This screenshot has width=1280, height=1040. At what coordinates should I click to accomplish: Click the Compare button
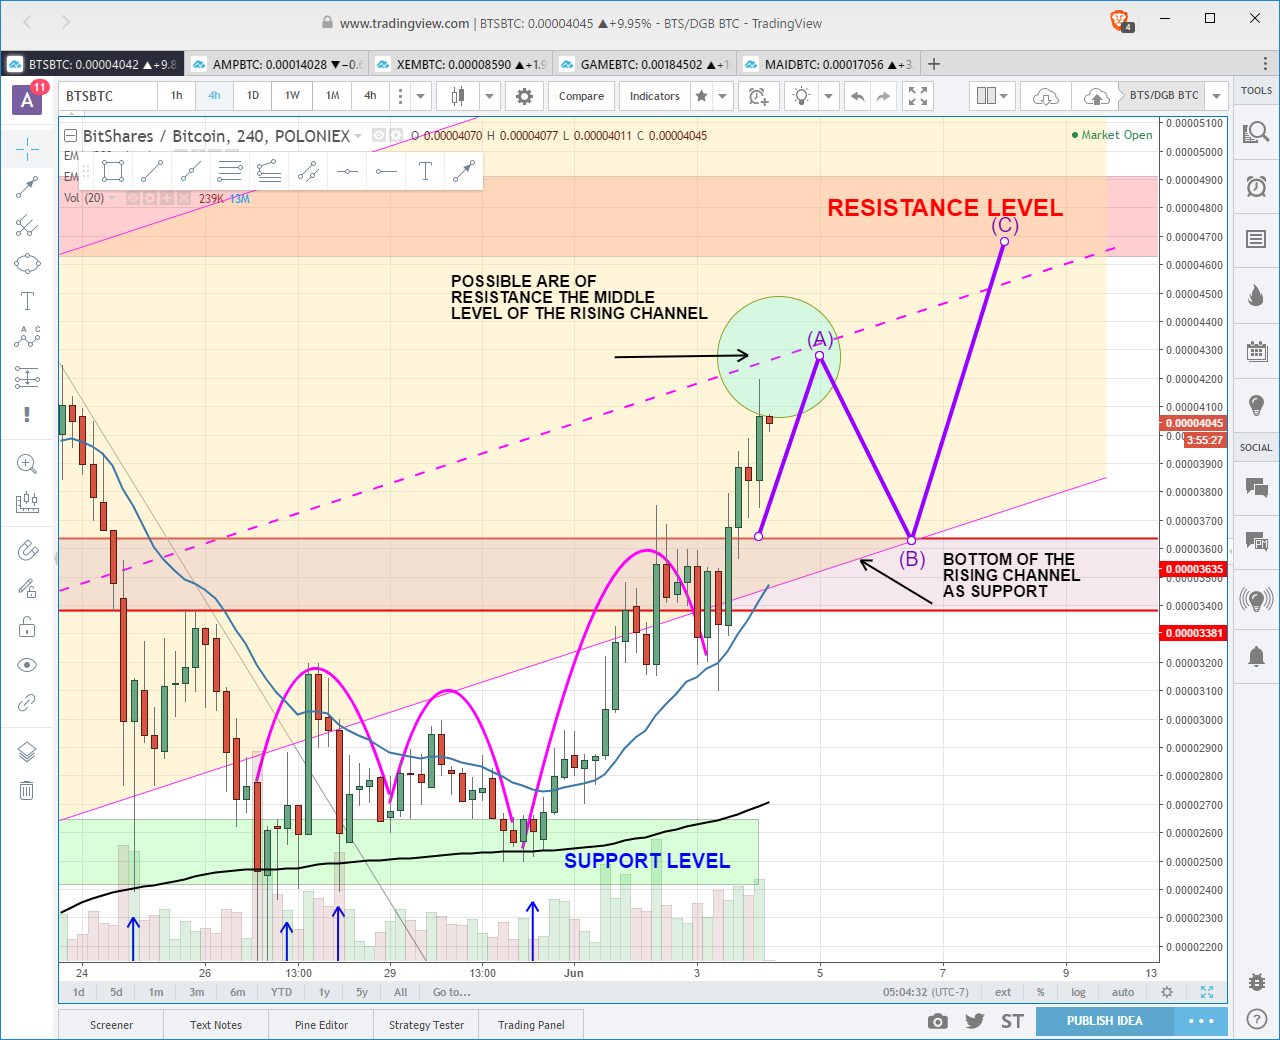click(581, 96)
